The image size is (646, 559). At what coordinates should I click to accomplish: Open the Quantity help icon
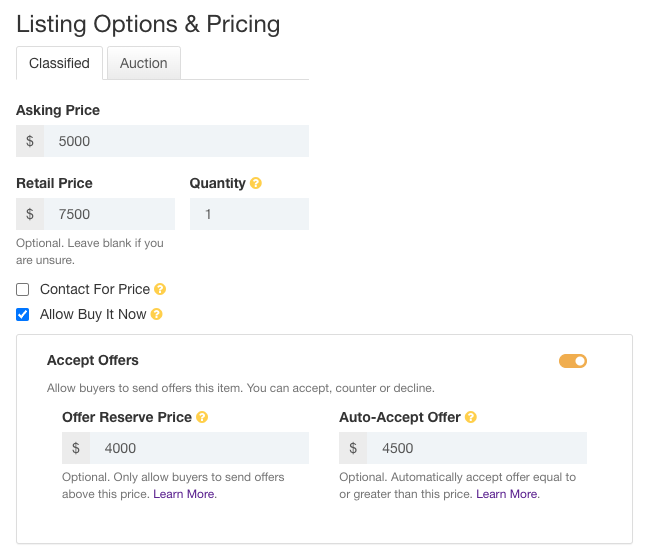[x=255, y=183]
